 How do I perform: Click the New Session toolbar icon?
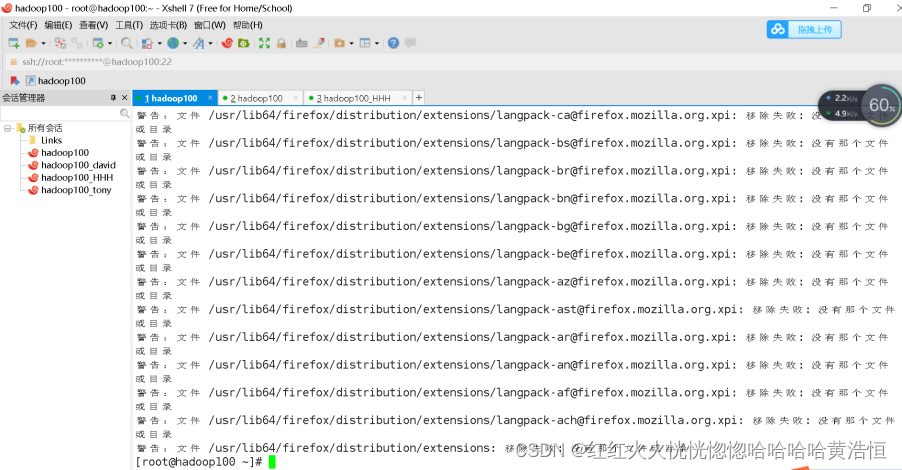14,43
